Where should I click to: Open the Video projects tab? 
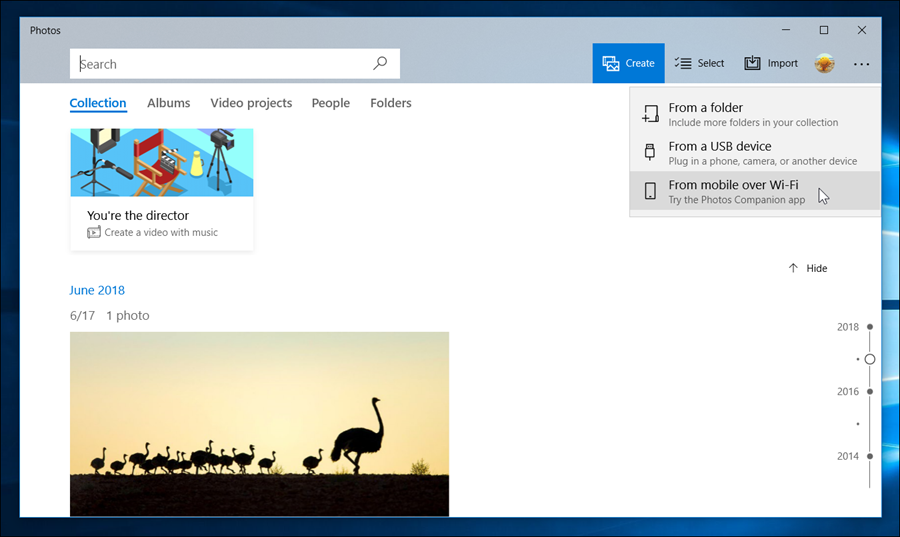251,103
